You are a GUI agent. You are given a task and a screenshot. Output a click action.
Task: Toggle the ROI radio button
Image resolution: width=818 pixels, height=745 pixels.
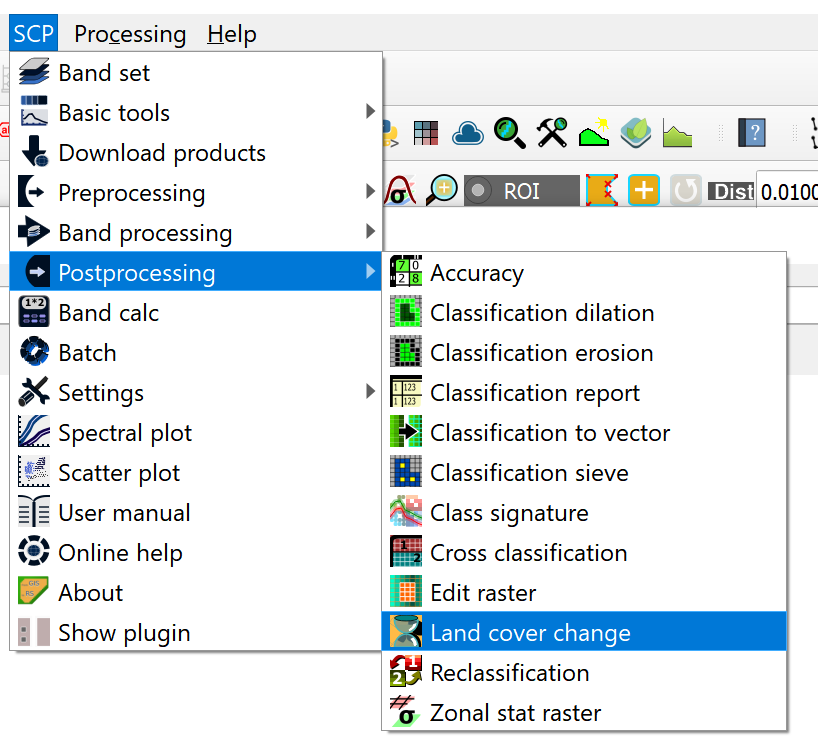coord(480,190)
